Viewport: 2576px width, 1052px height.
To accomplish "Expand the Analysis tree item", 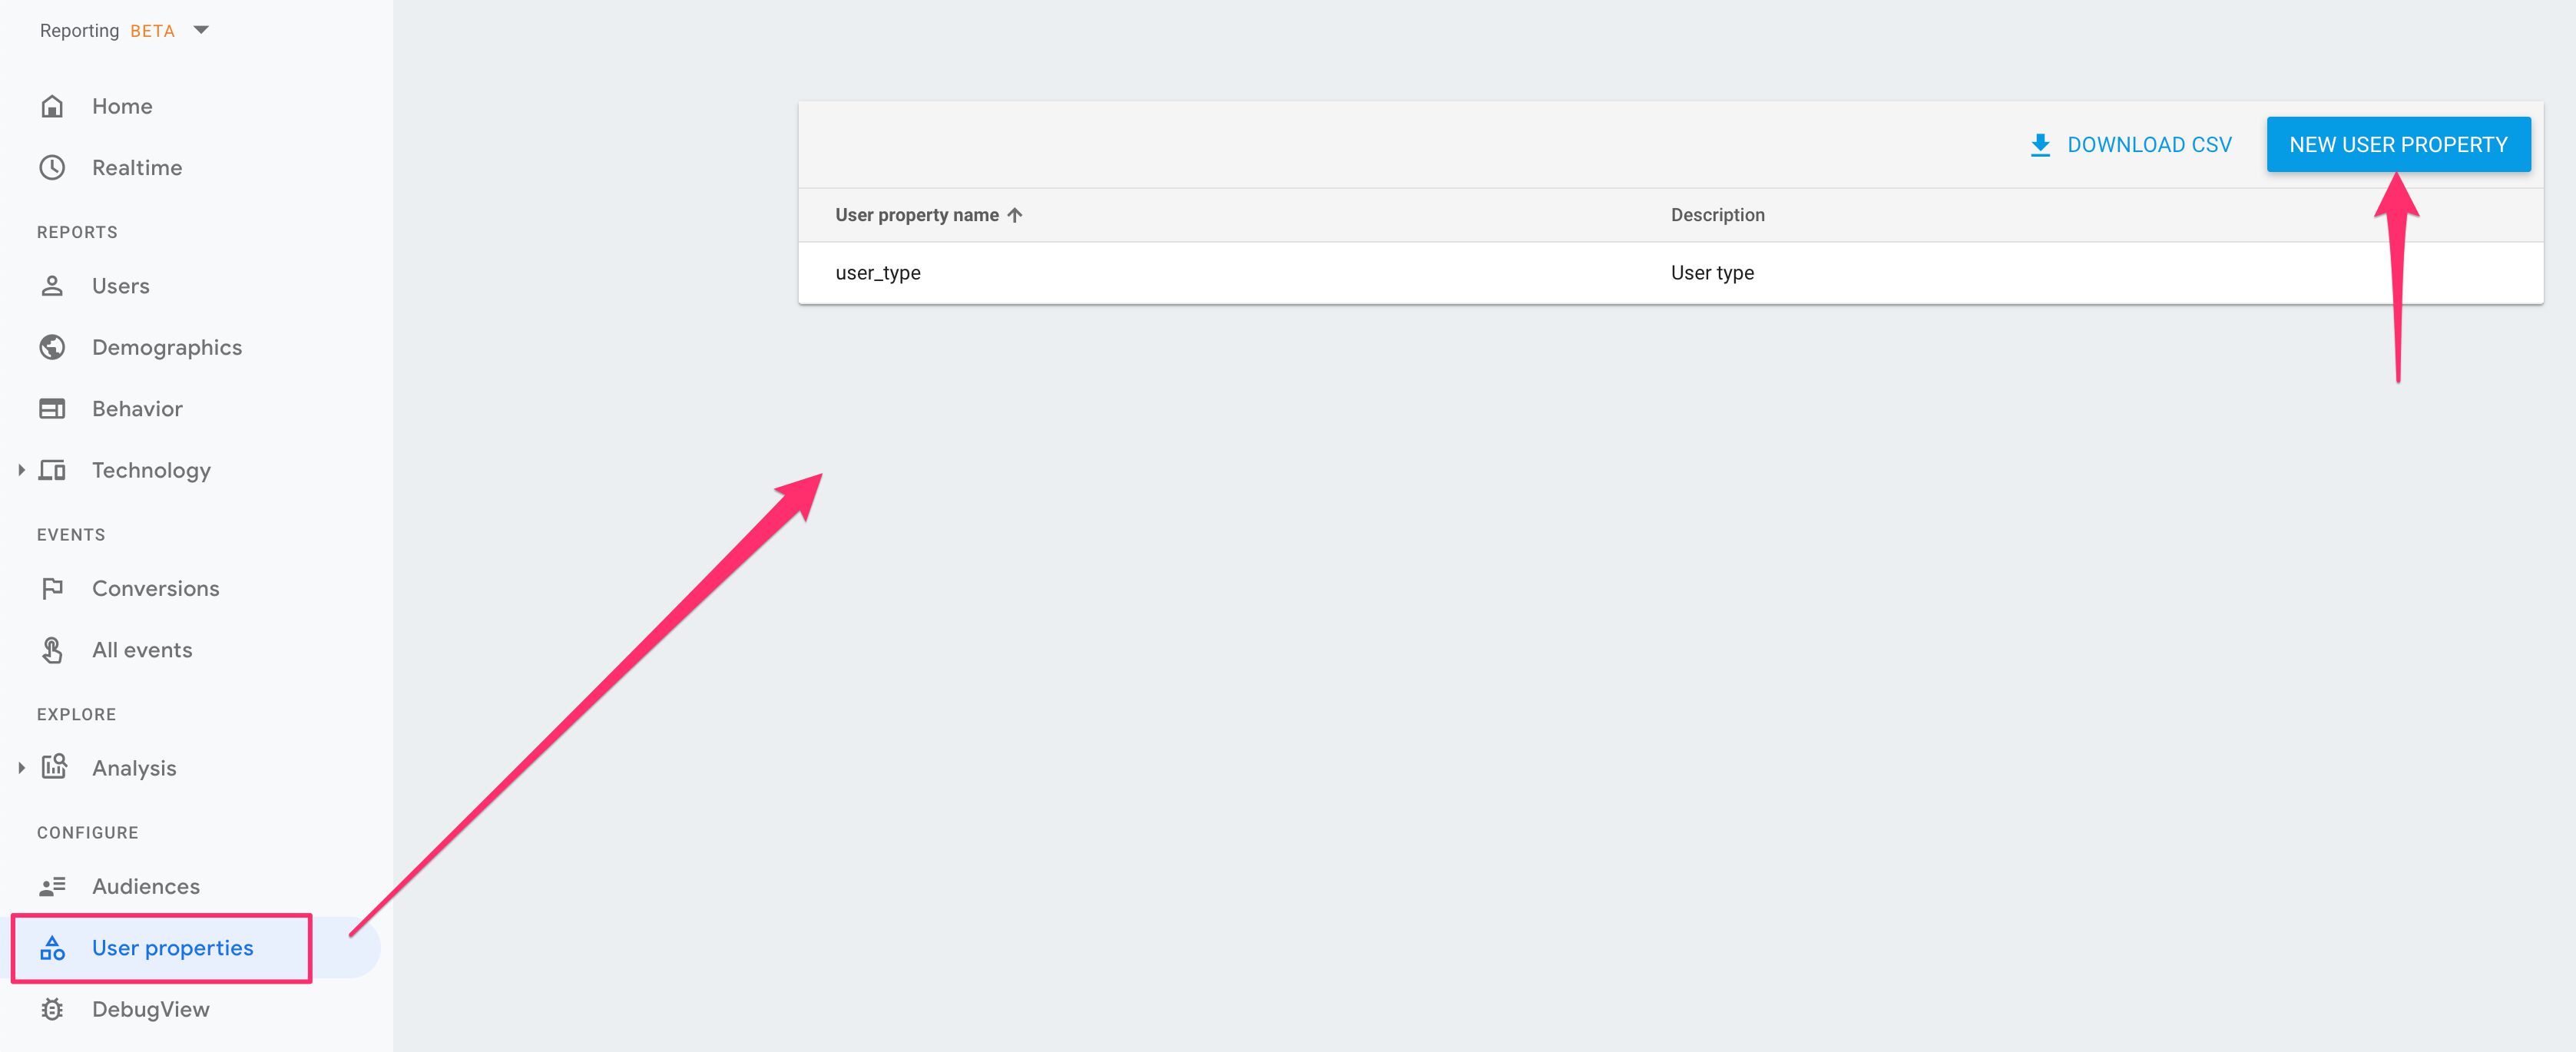I will pyautogui.click(x=22, y=768).
